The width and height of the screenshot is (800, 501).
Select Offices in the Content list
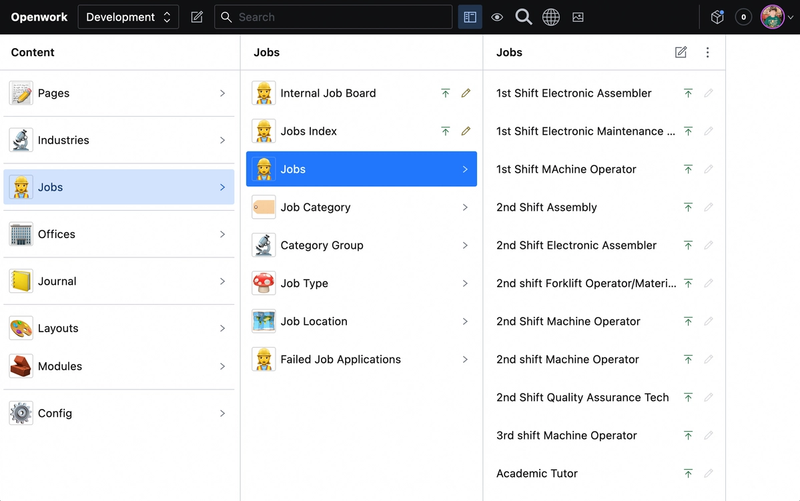(119, 234)
